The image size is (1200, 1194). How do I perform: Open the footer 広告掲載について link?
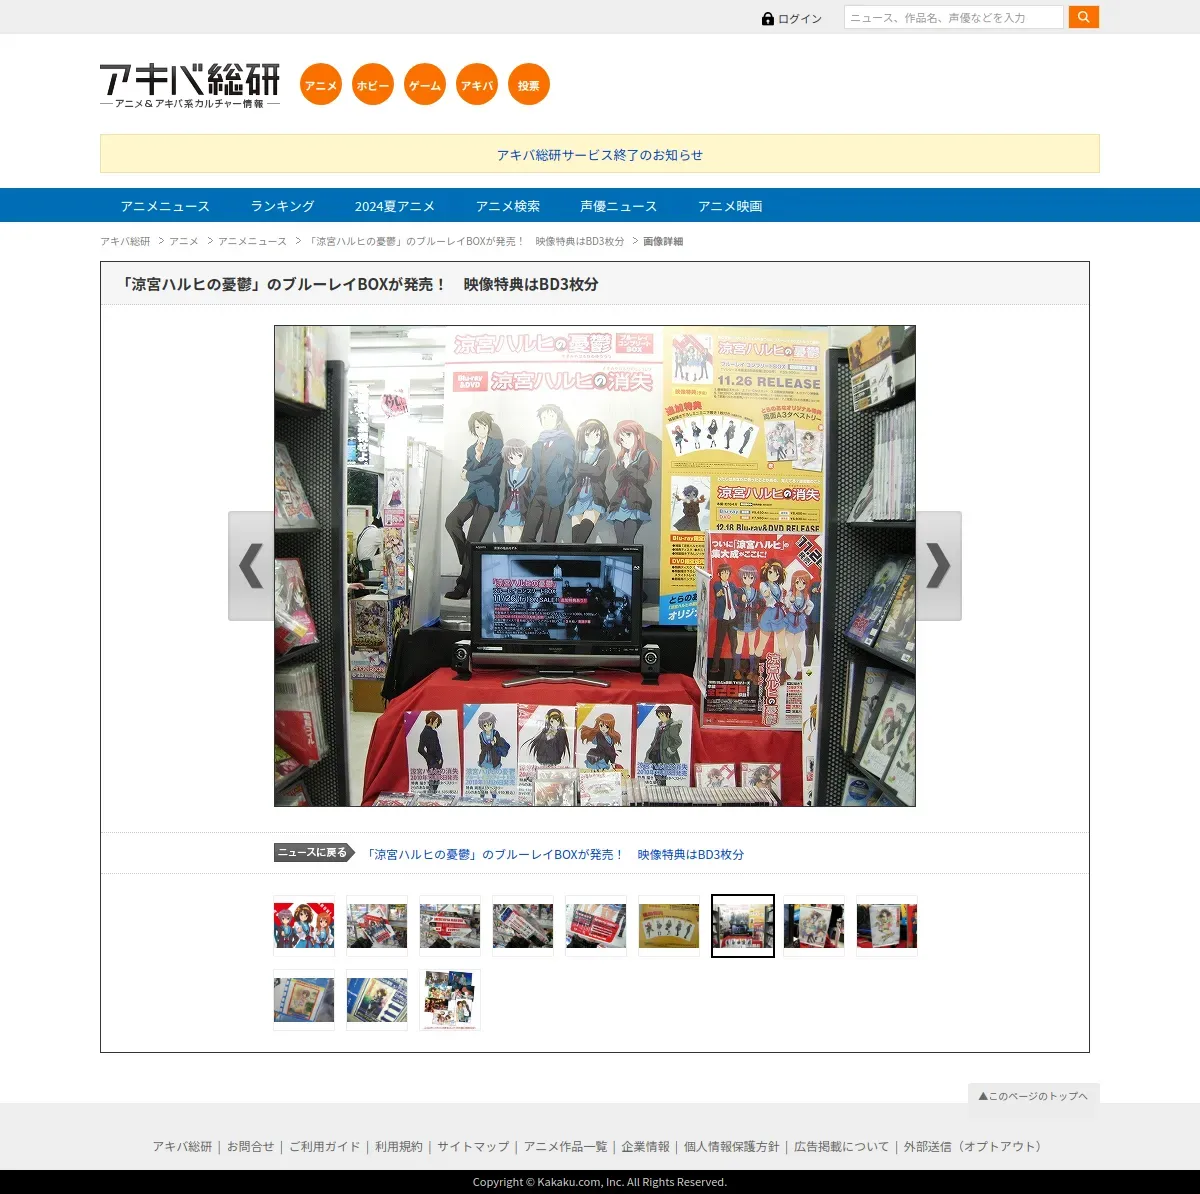(841, 1147)
